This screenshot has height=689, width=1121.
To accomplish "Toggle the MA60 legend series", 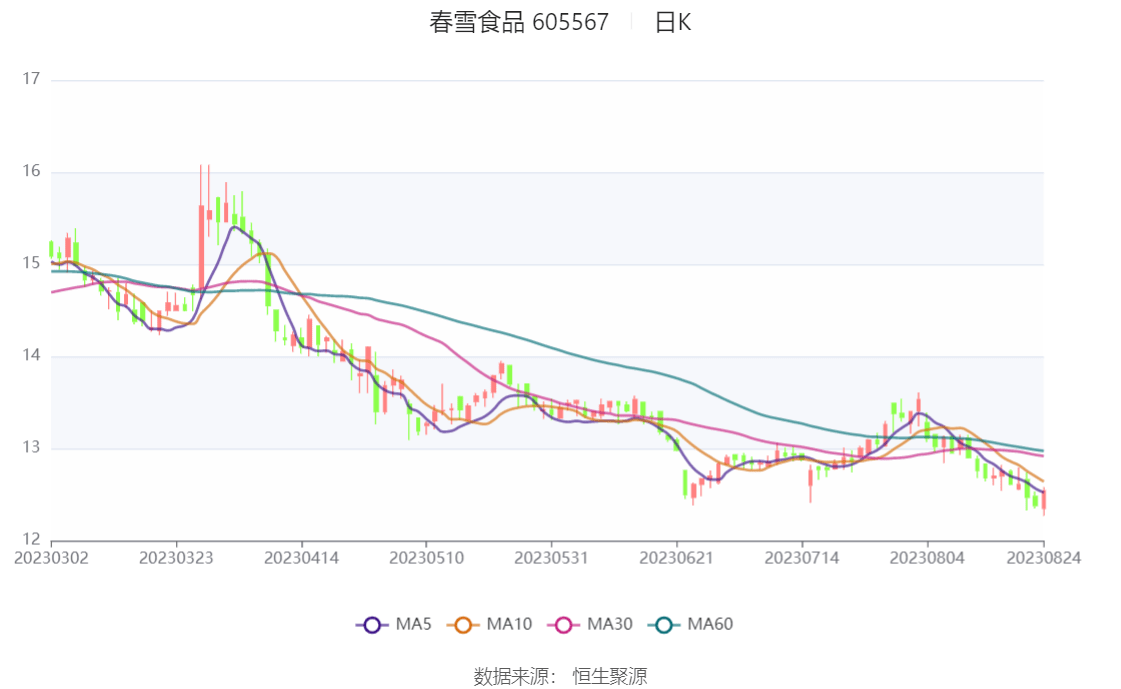I will pyautogui.click(x=691, y=625).
